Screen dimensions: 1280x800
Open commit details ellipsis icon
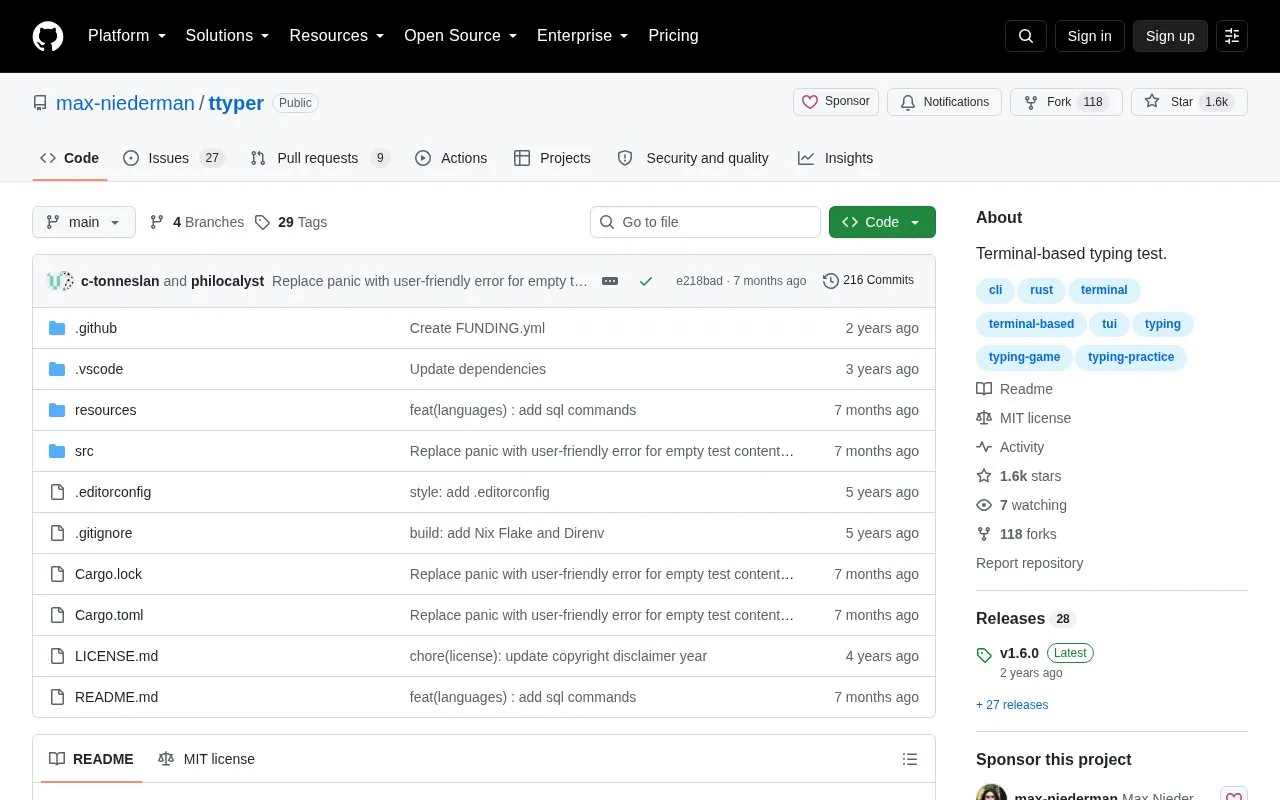click(610, 281)
